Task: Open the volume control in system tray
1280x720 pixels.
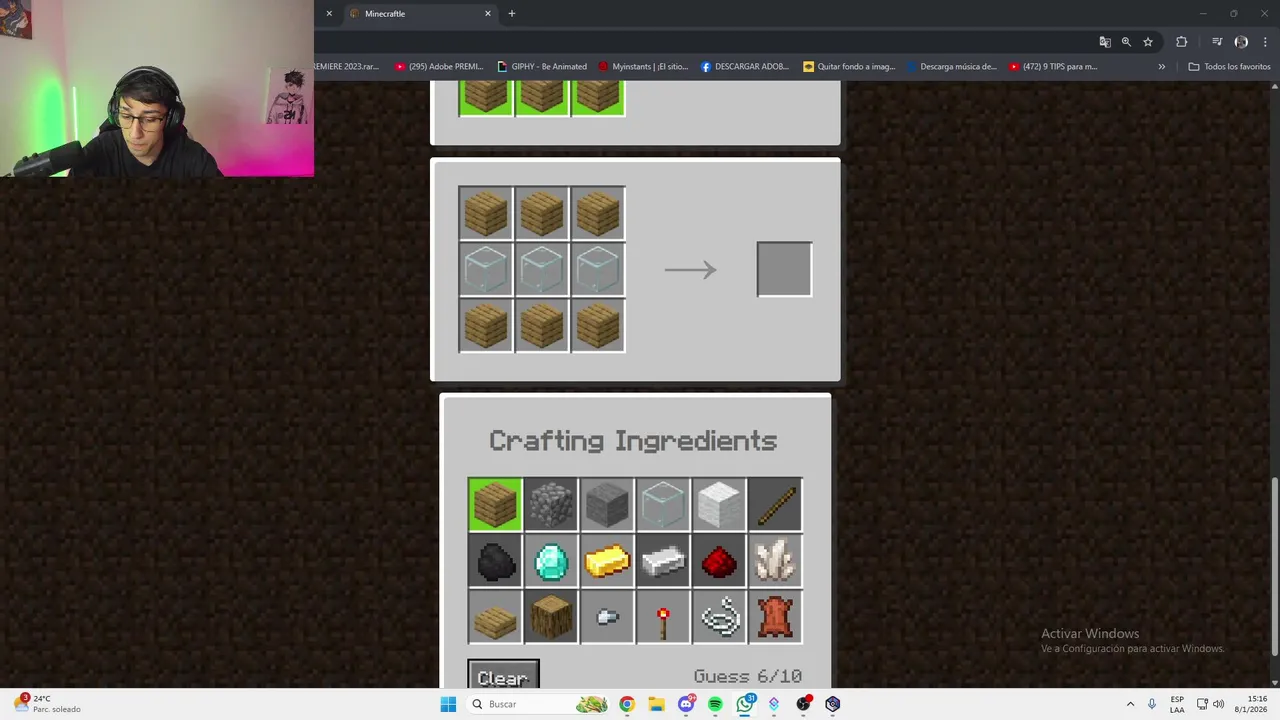Action: click(1218, 704)
